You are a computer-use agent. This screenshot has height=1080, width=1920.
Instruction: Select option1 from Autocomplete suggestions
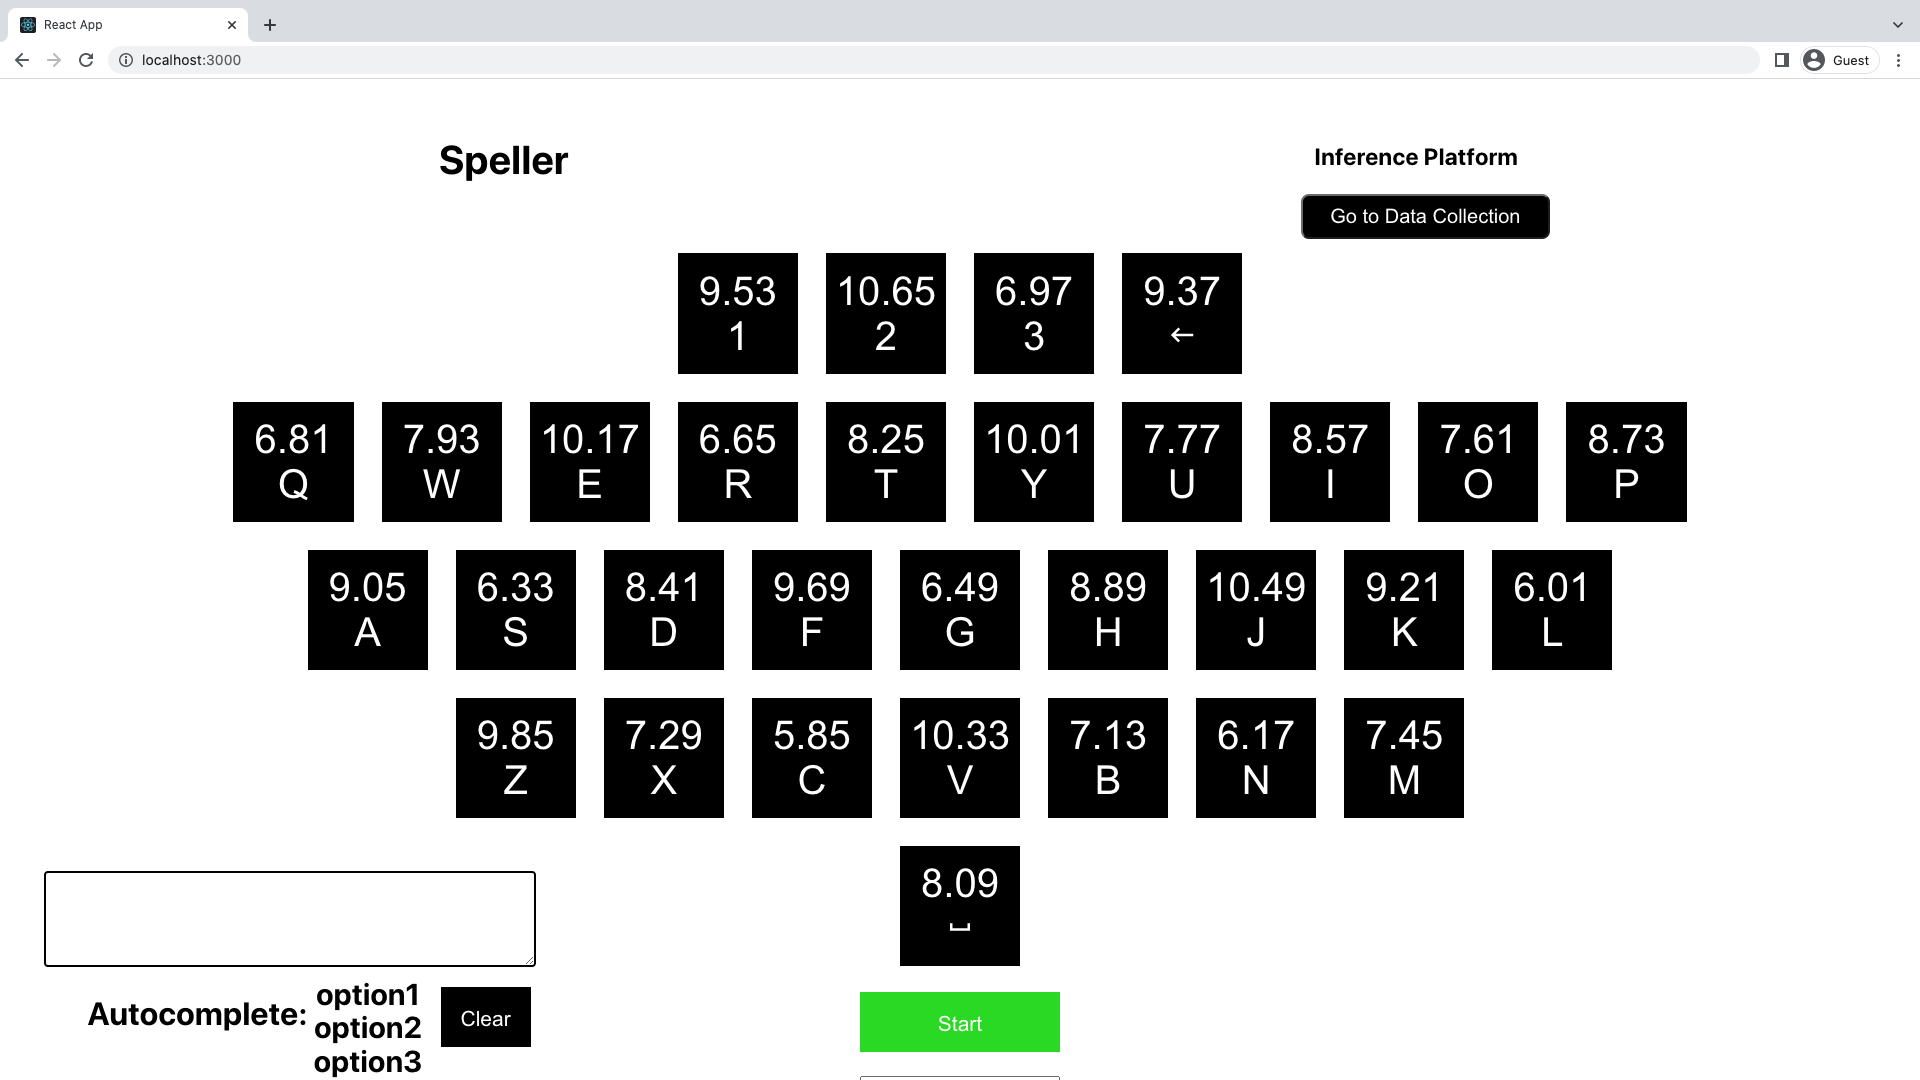tap(368, 994)
